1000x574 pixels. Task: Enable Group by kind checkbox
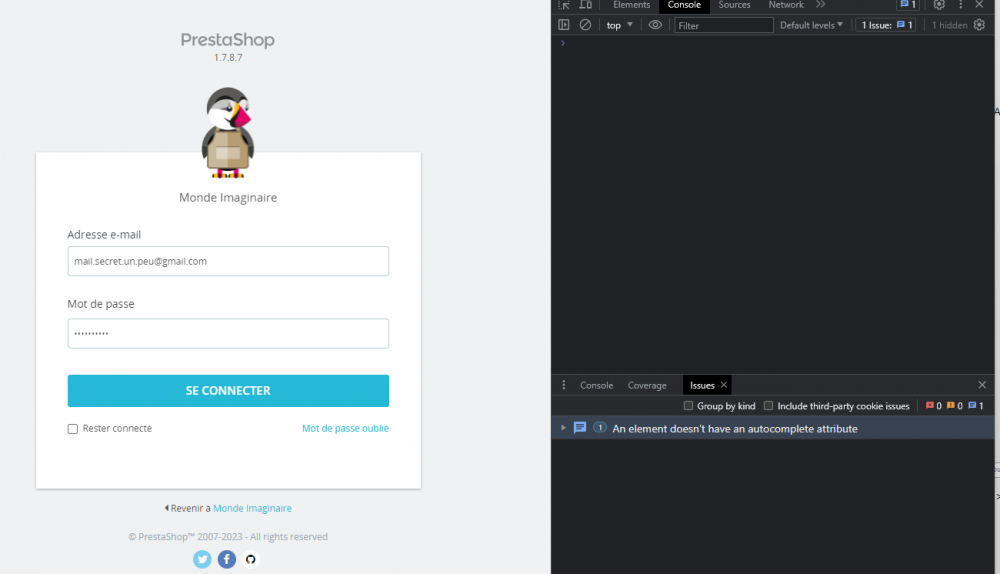tap(688, 406)
